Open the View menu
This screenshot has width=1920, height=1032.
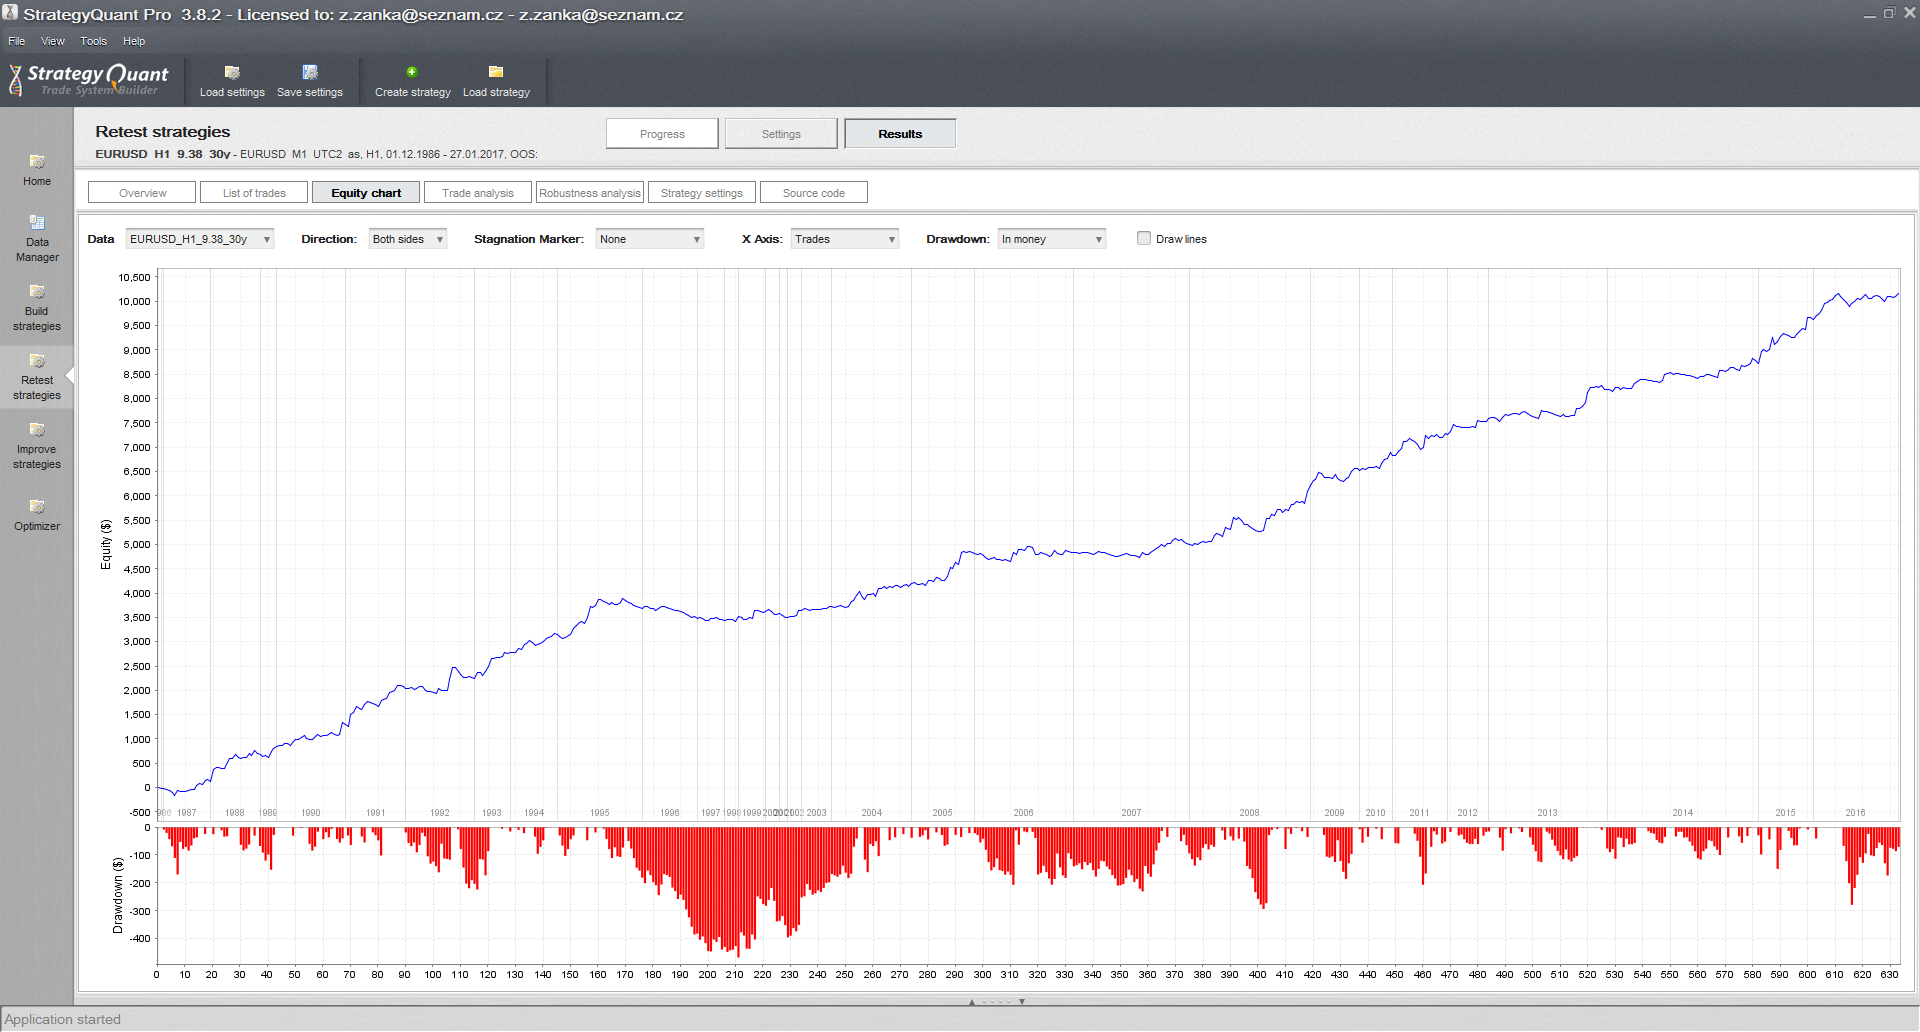click(53, 41)
